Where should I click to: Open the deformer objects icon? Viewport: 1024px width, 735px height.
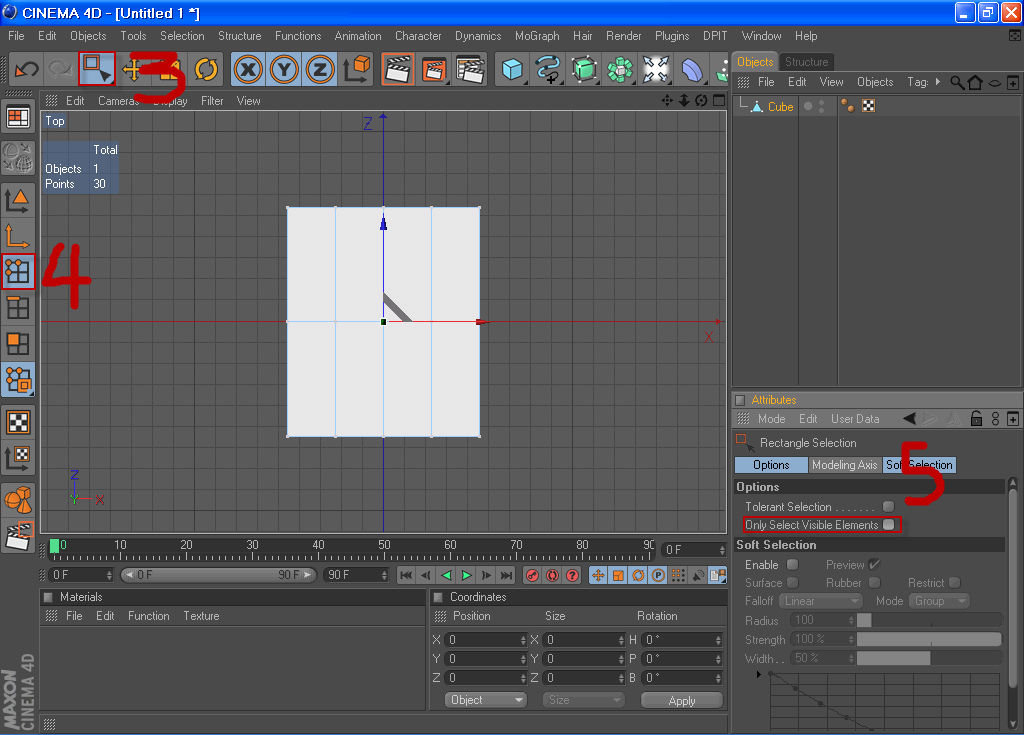click(x=692, y=69)
